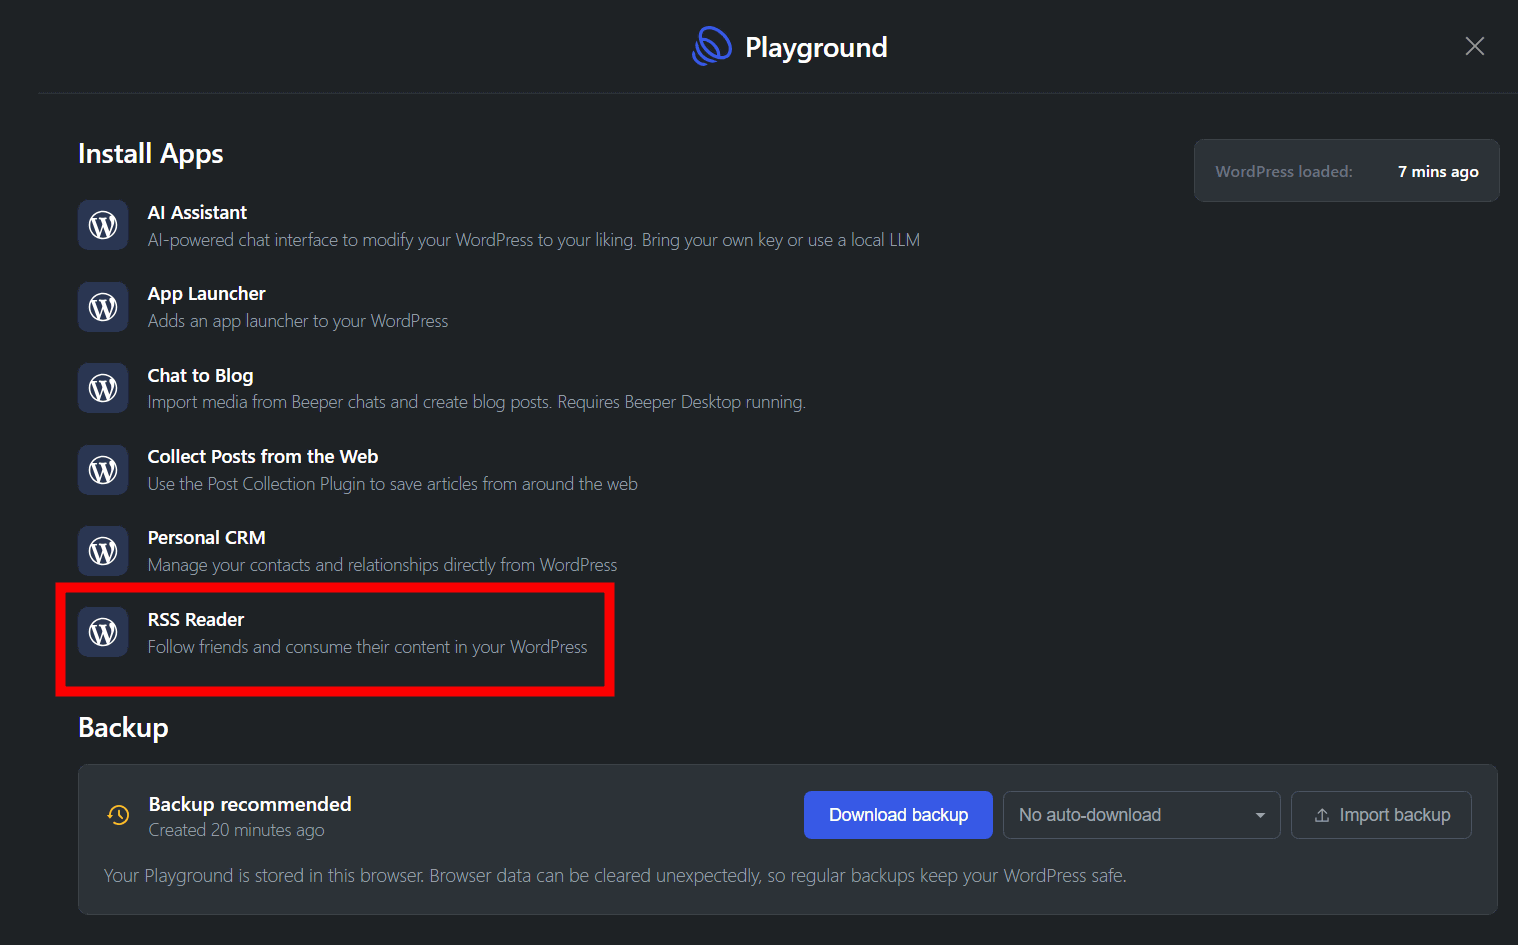Viewport: 1518px width, 945px height.
Task: Click the Playground swirl logo
Action: pyautogui.click(x=712, y=46)
